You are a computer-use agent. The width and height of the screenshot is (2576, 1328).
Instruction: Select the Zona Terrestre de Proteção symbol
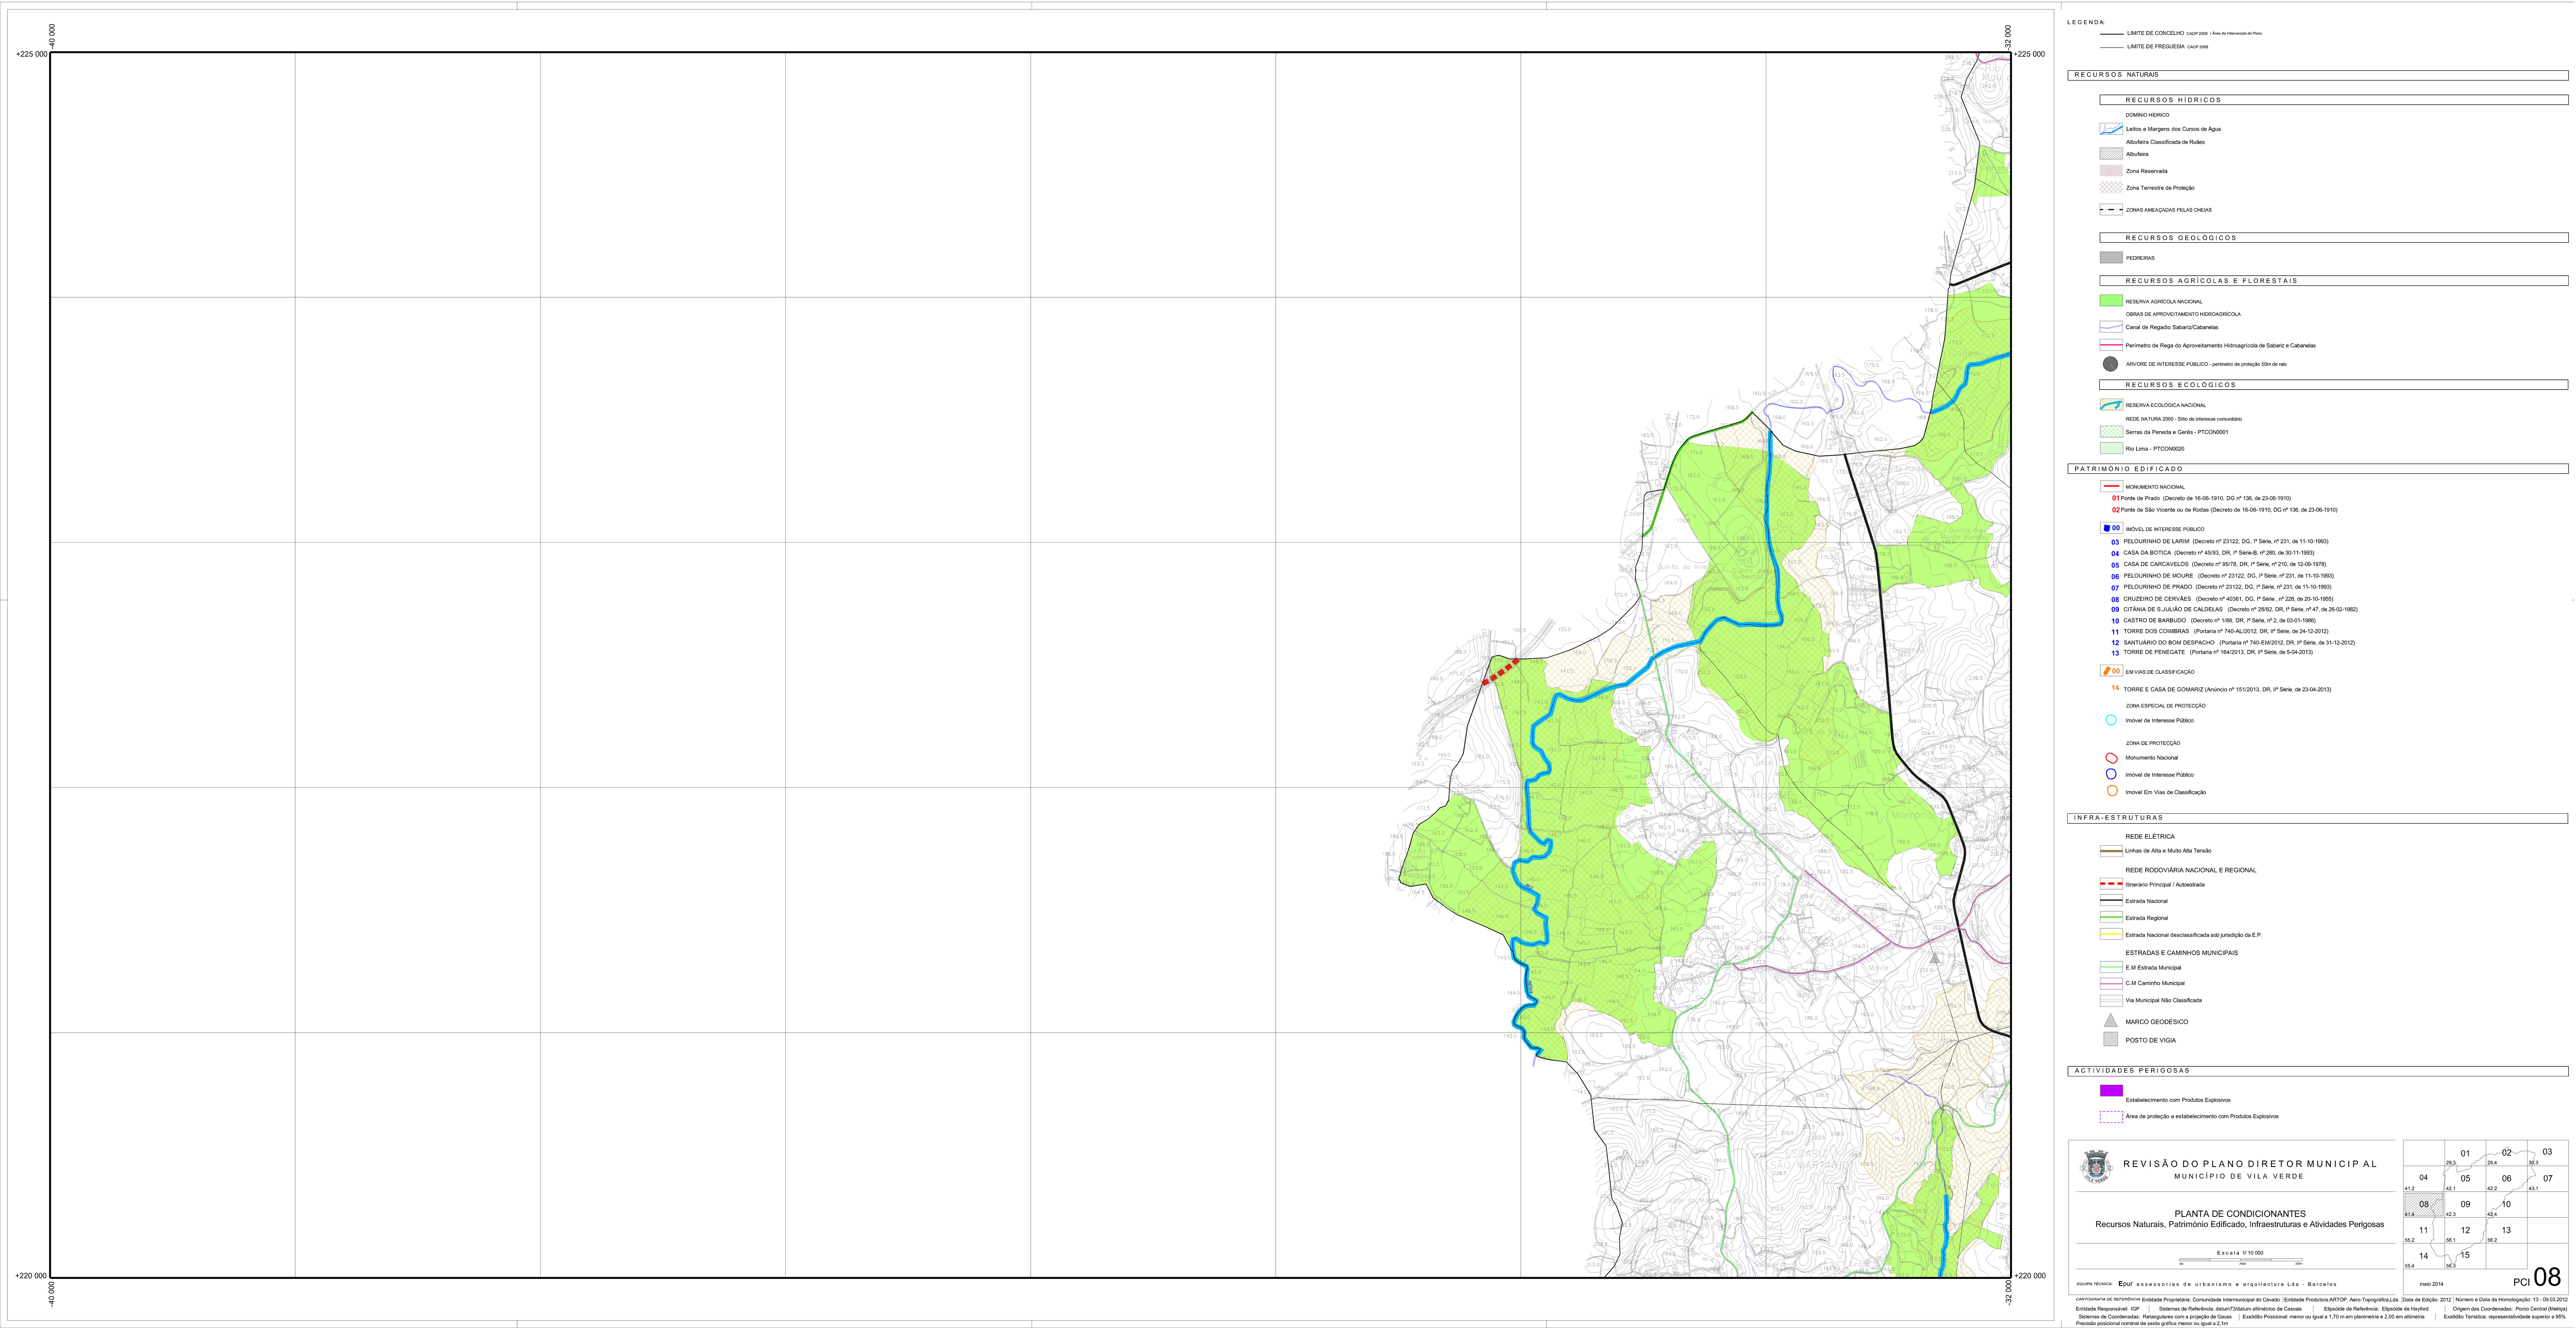(x=2111, y=188)
